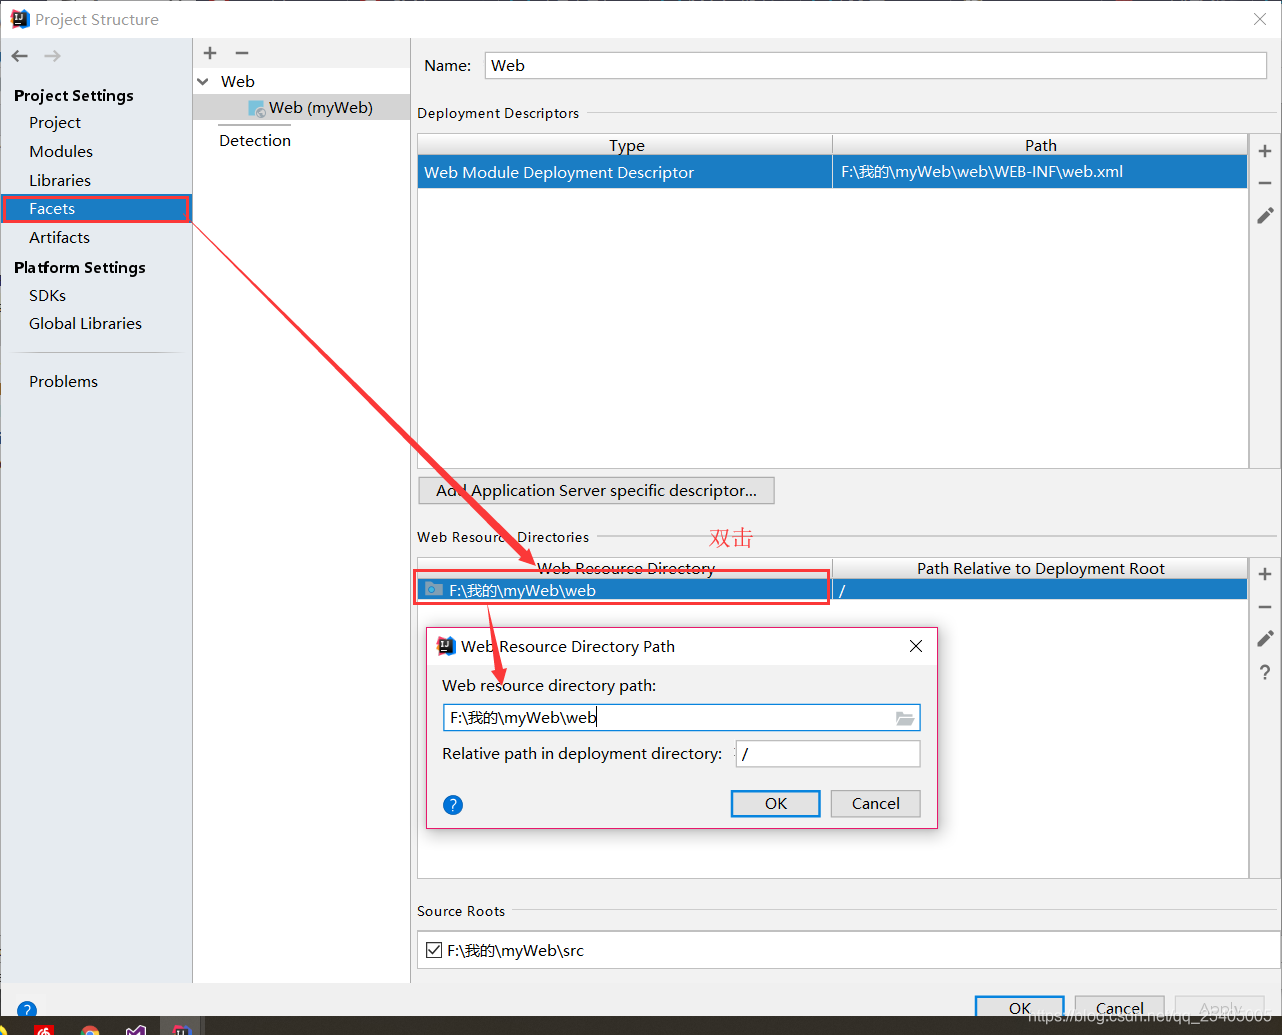Close the Web Resource Directory Path dialog
Screen dimensions: 1282x1035
916,646
